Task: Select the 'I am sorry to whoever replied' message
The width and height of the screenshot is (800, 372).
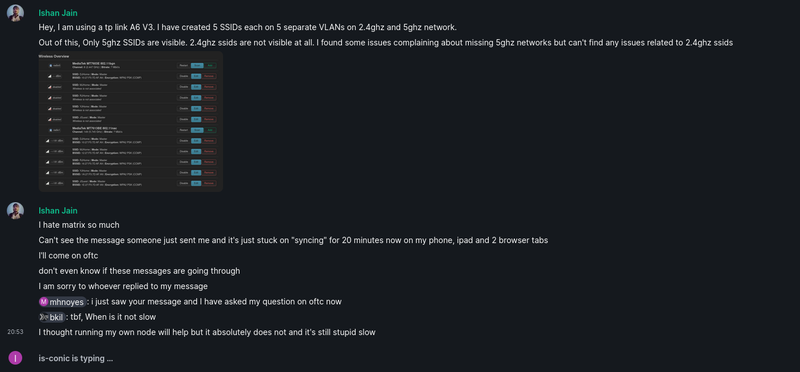Action: click(x=123, y=286)
